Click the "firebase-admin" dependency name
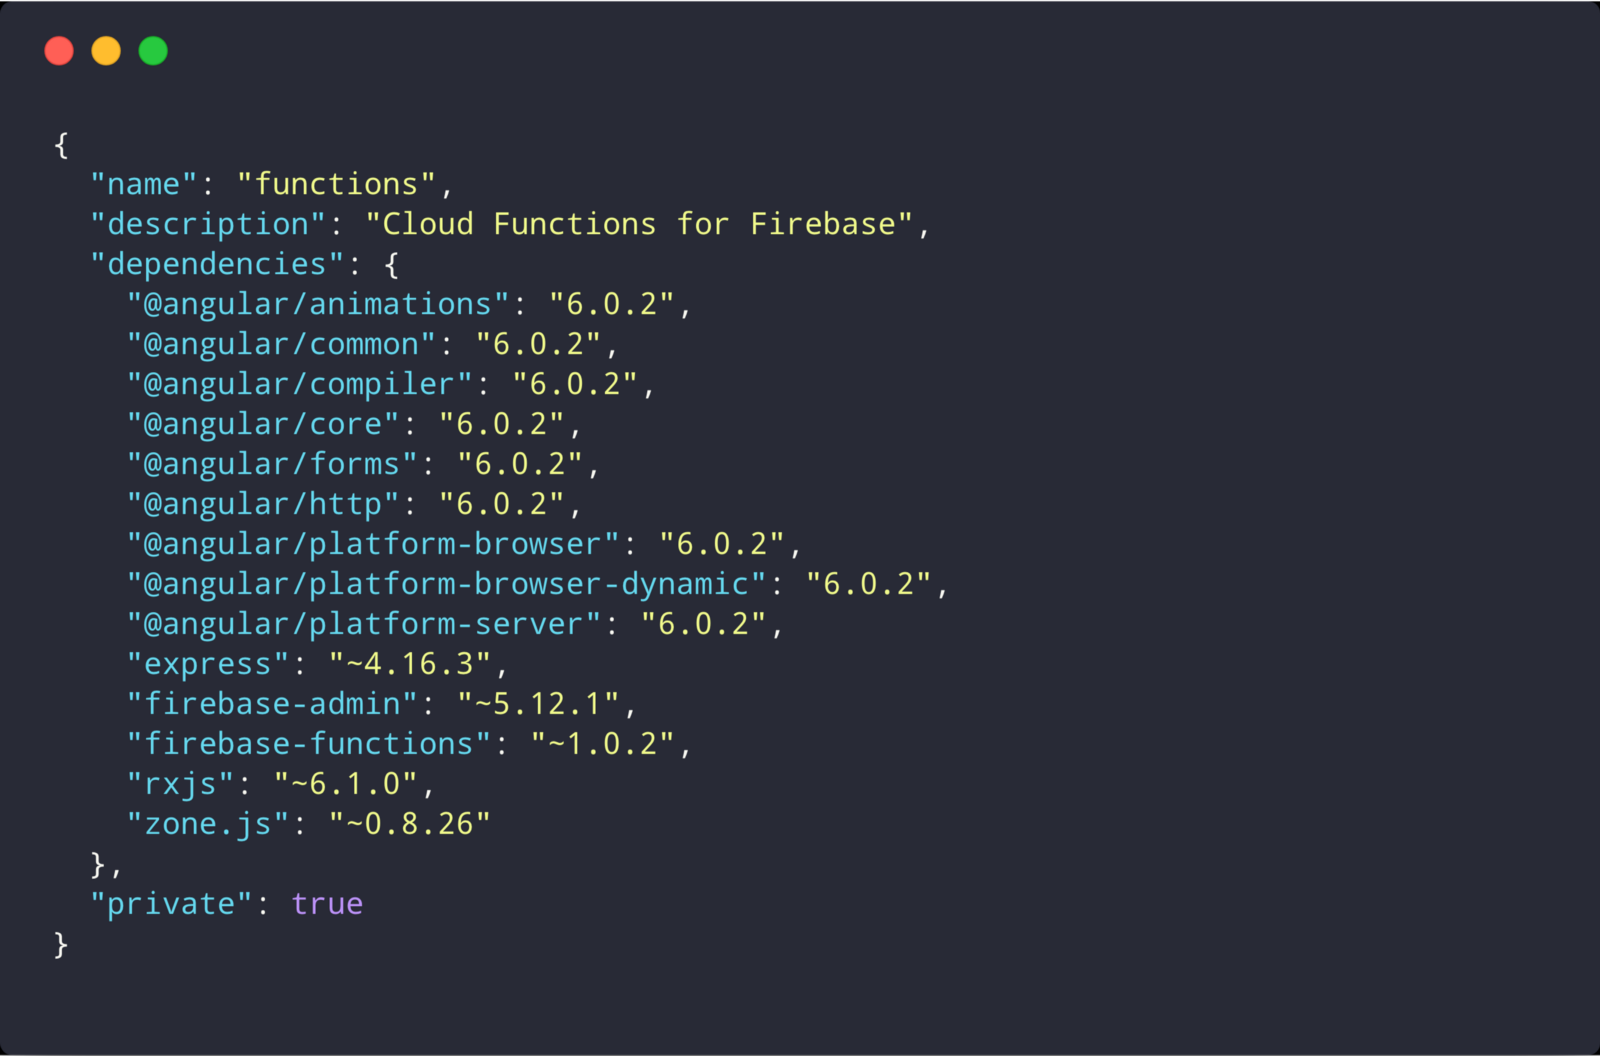1600x1056 pixels. click(x=272, y=705)
